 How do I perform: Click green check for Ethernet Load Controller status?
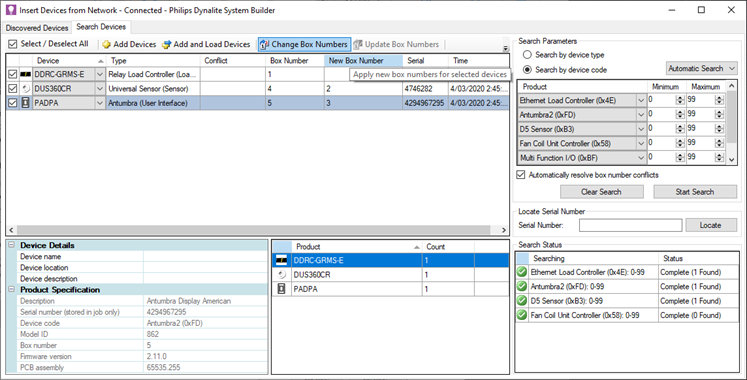pyautogui.click(x=522, y=272)
